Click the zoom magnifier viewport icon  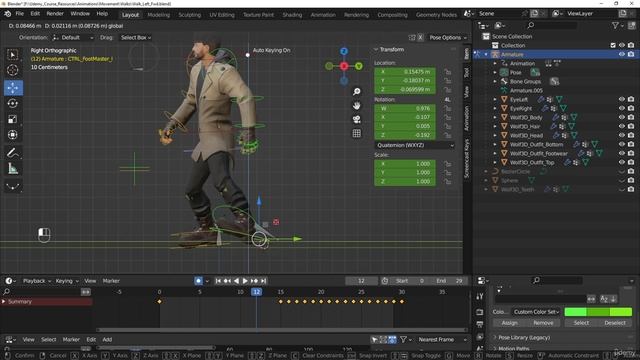pyautogui.click(x=357, y=91)
